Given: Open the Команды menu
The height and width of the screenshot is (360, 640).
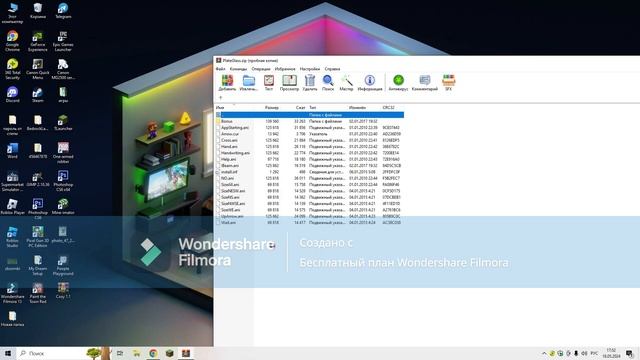Looking at the screenshot, I should [238, 69].
